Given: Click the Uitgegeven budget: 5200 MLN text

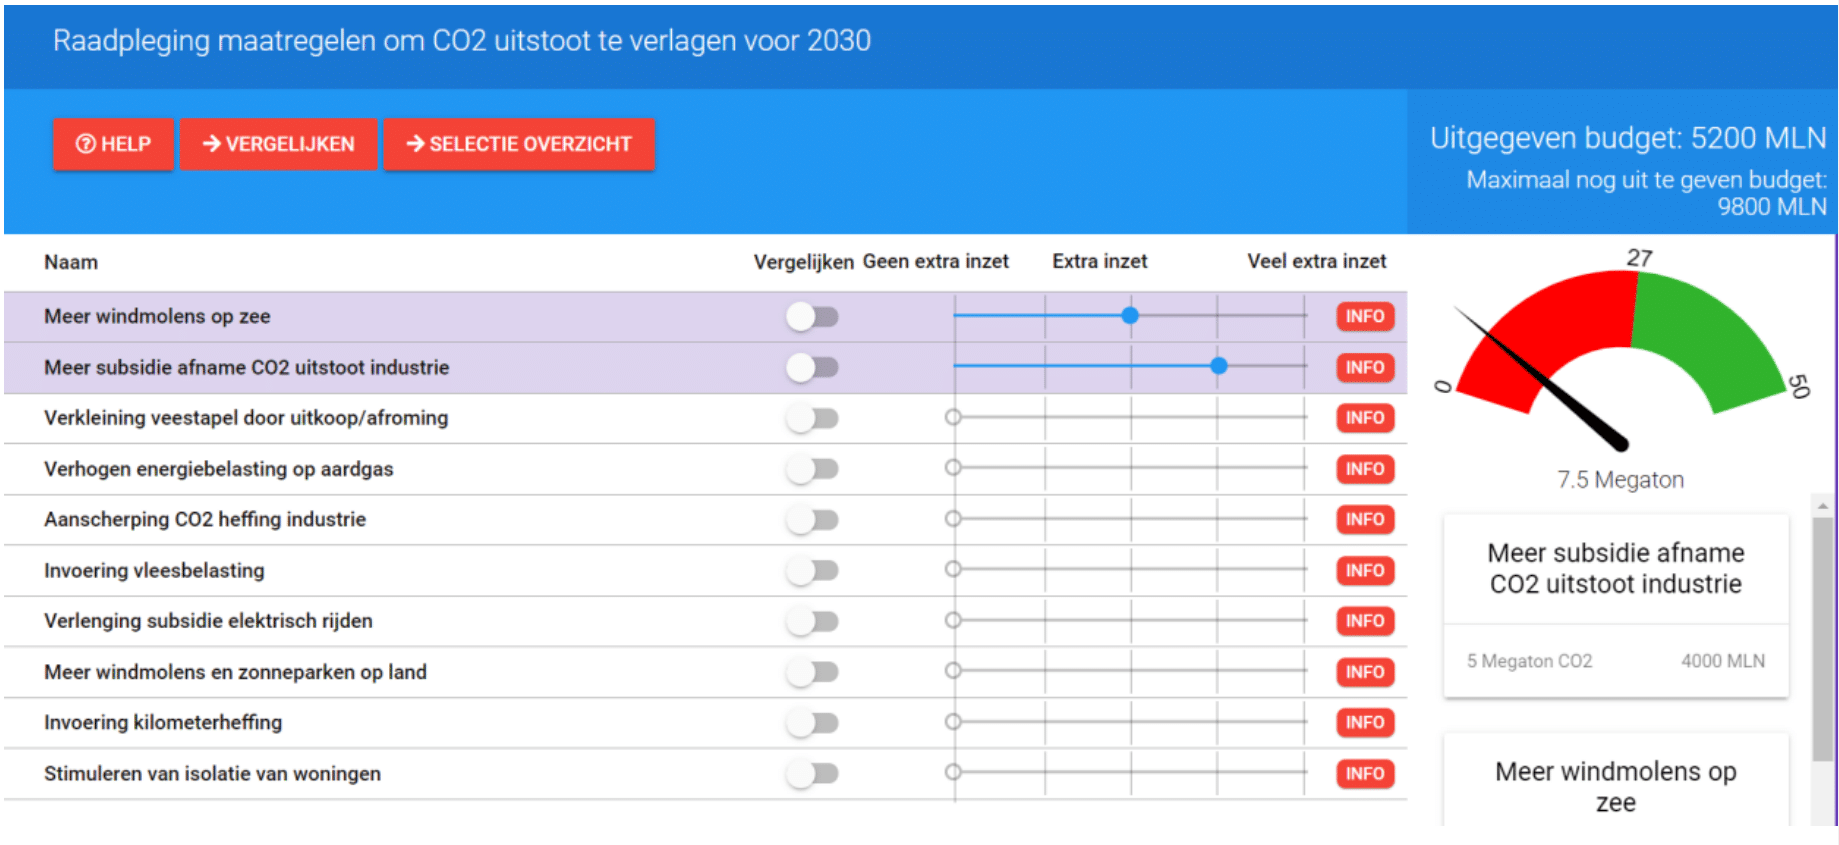Looking at the screenshot, I should tap(1628, 138).
